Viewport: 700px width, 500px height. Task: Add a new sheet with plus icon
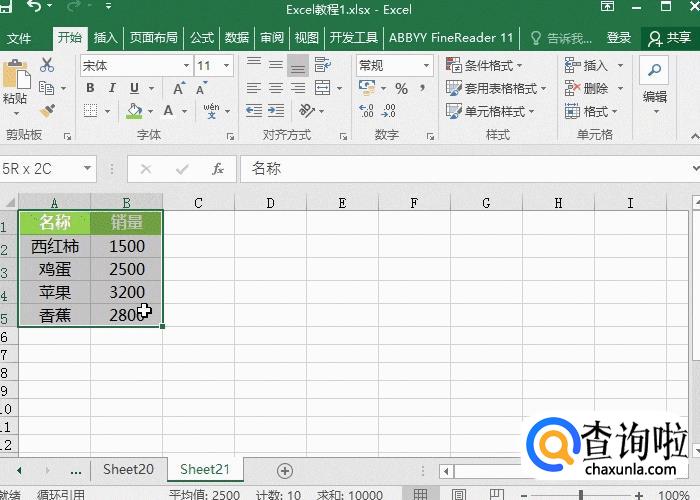285,470
